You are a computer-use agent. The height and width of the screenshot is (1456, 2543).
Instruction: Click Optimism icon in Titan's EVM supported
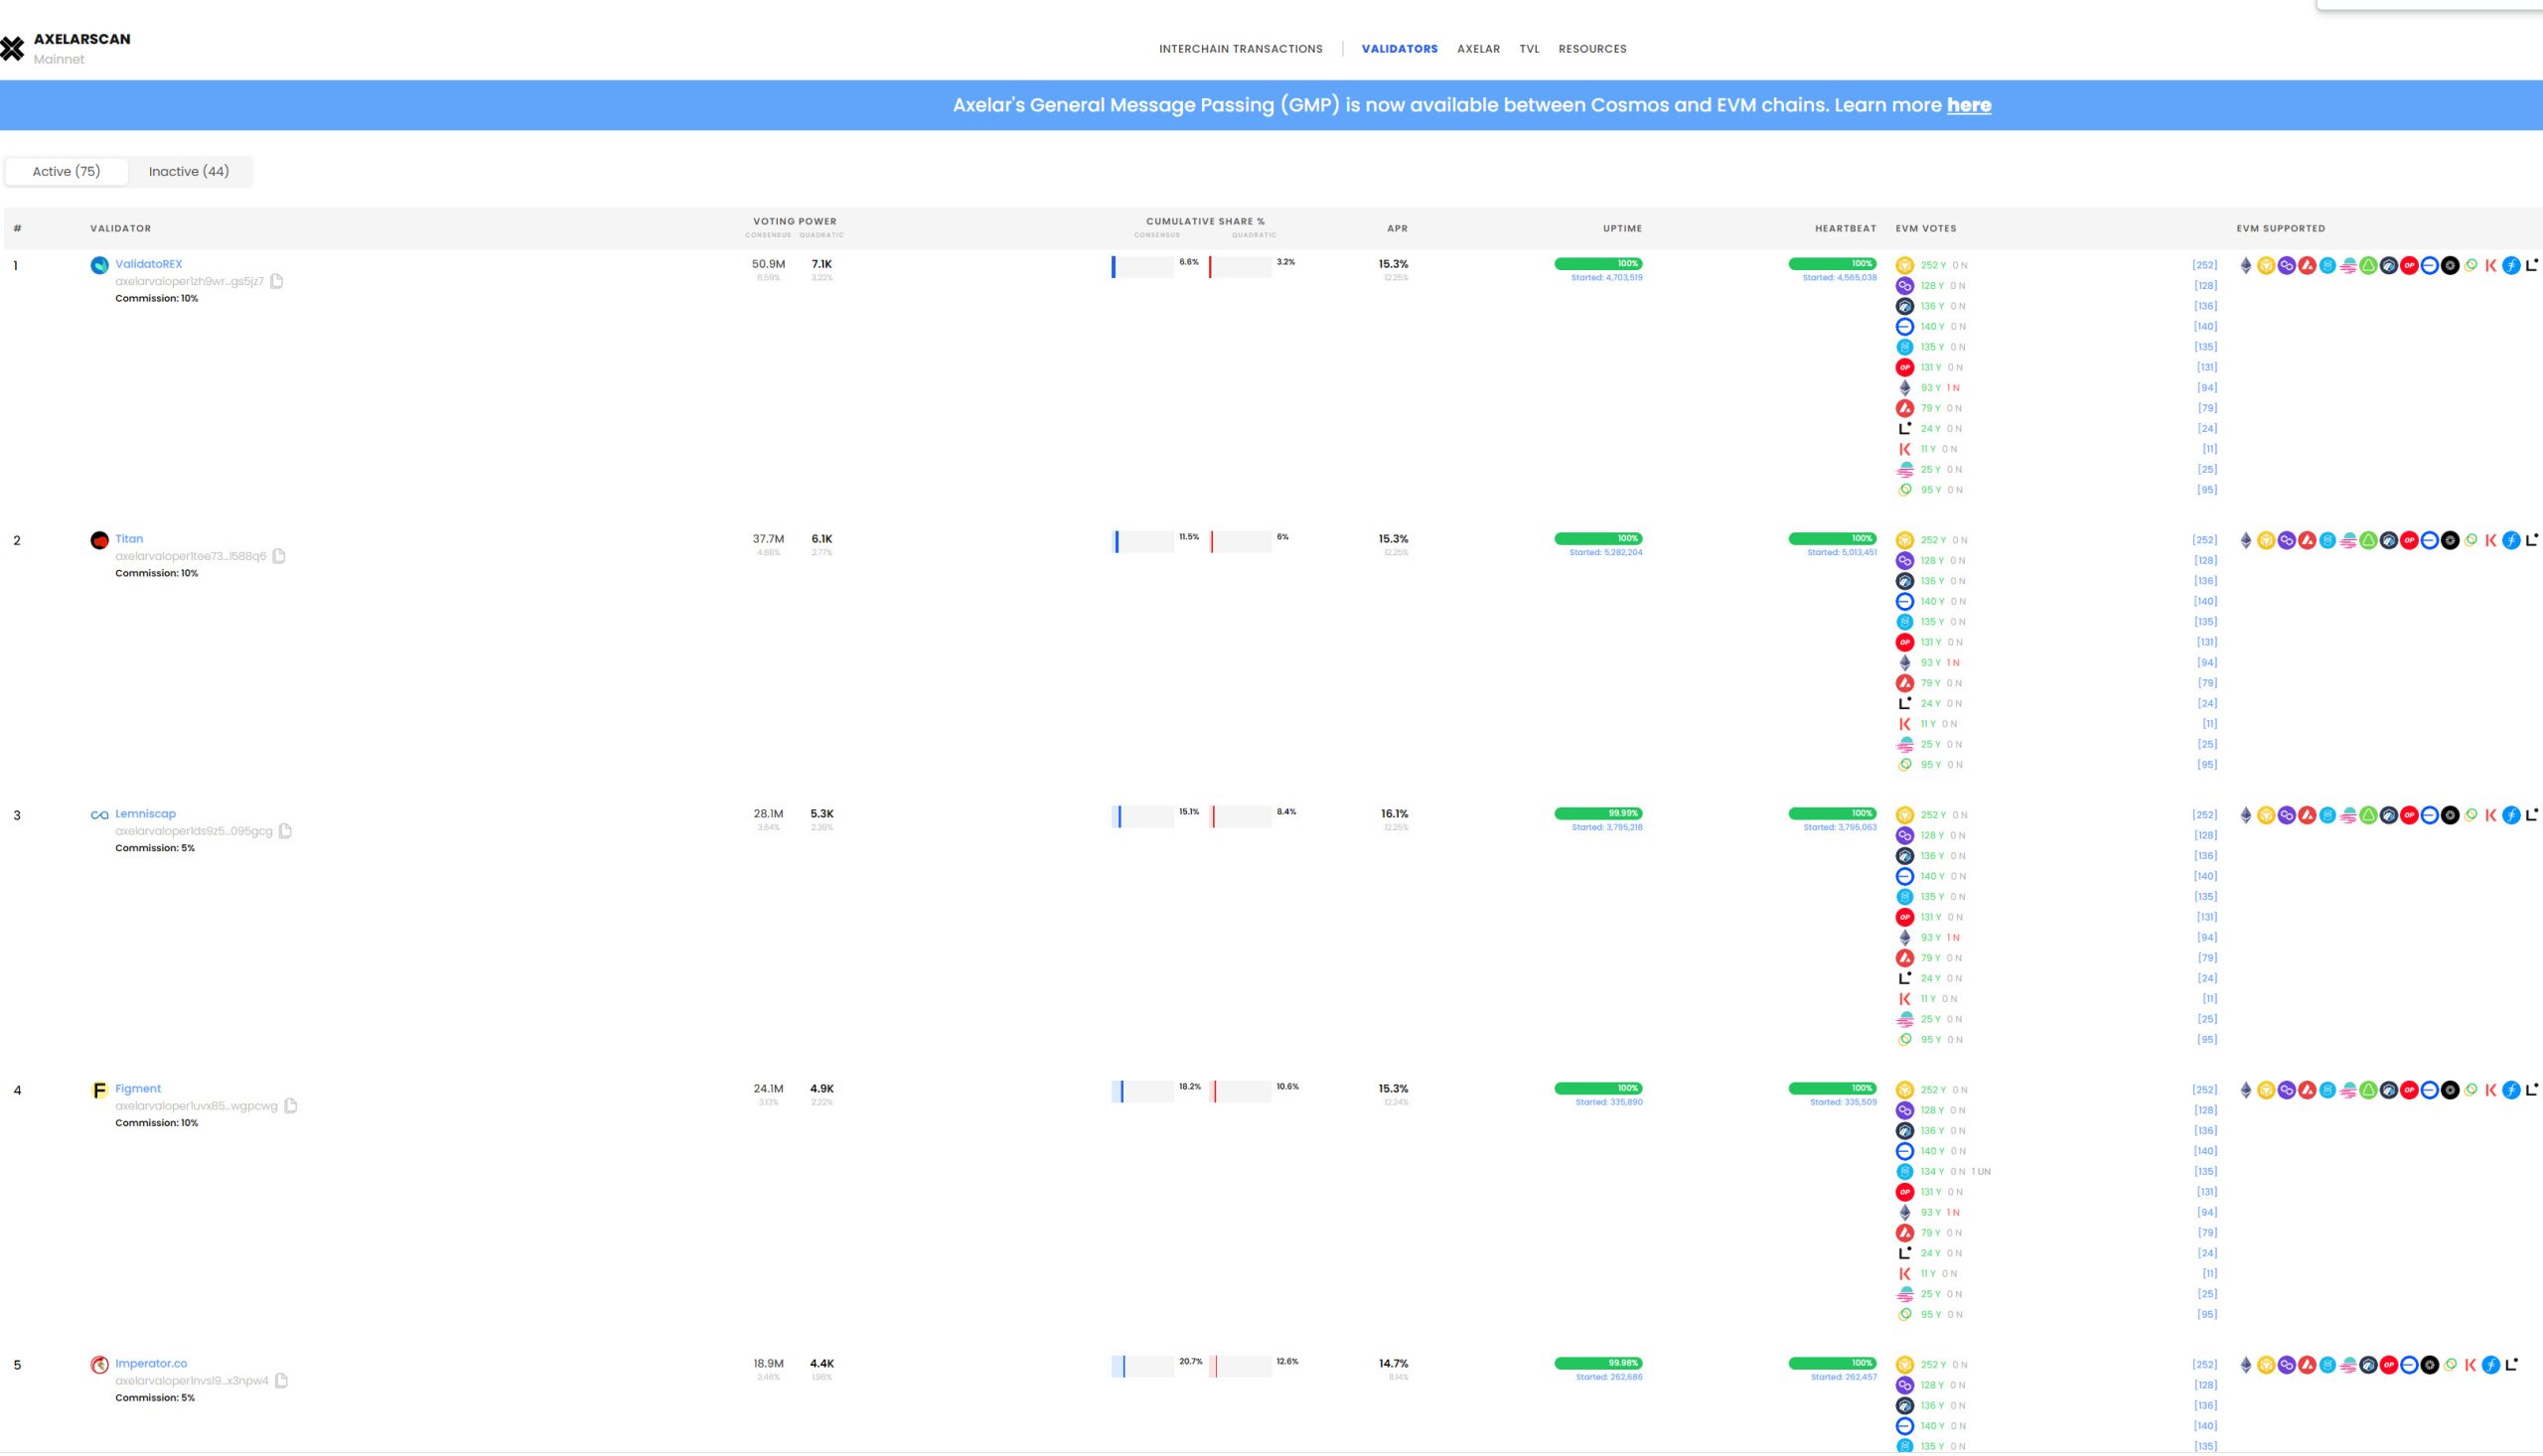2409,540
